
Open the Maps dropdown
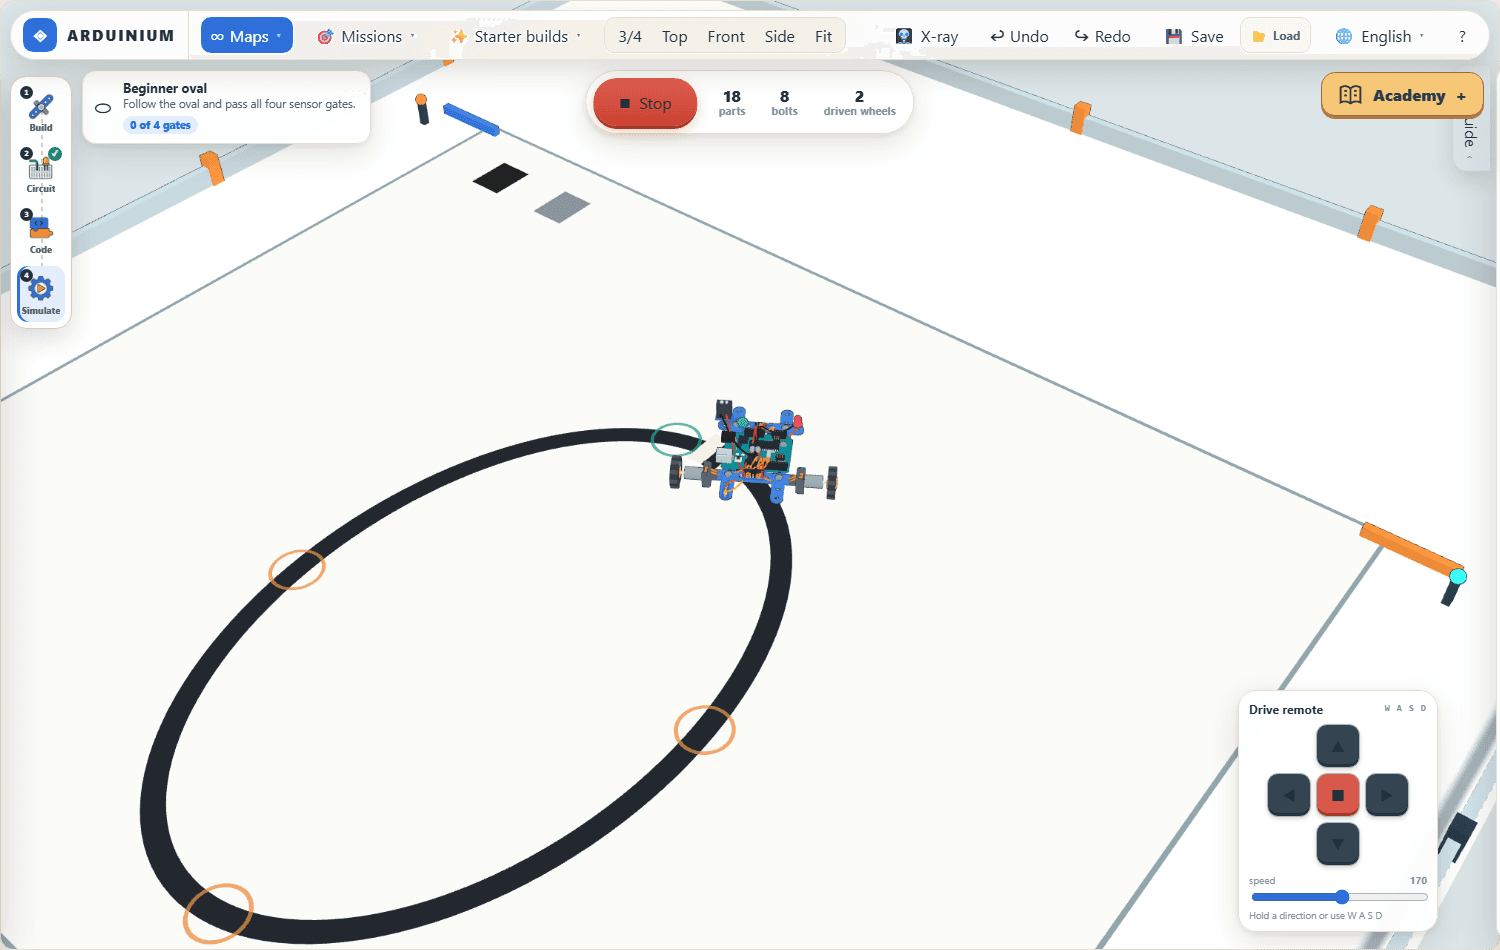coord(247,36)
